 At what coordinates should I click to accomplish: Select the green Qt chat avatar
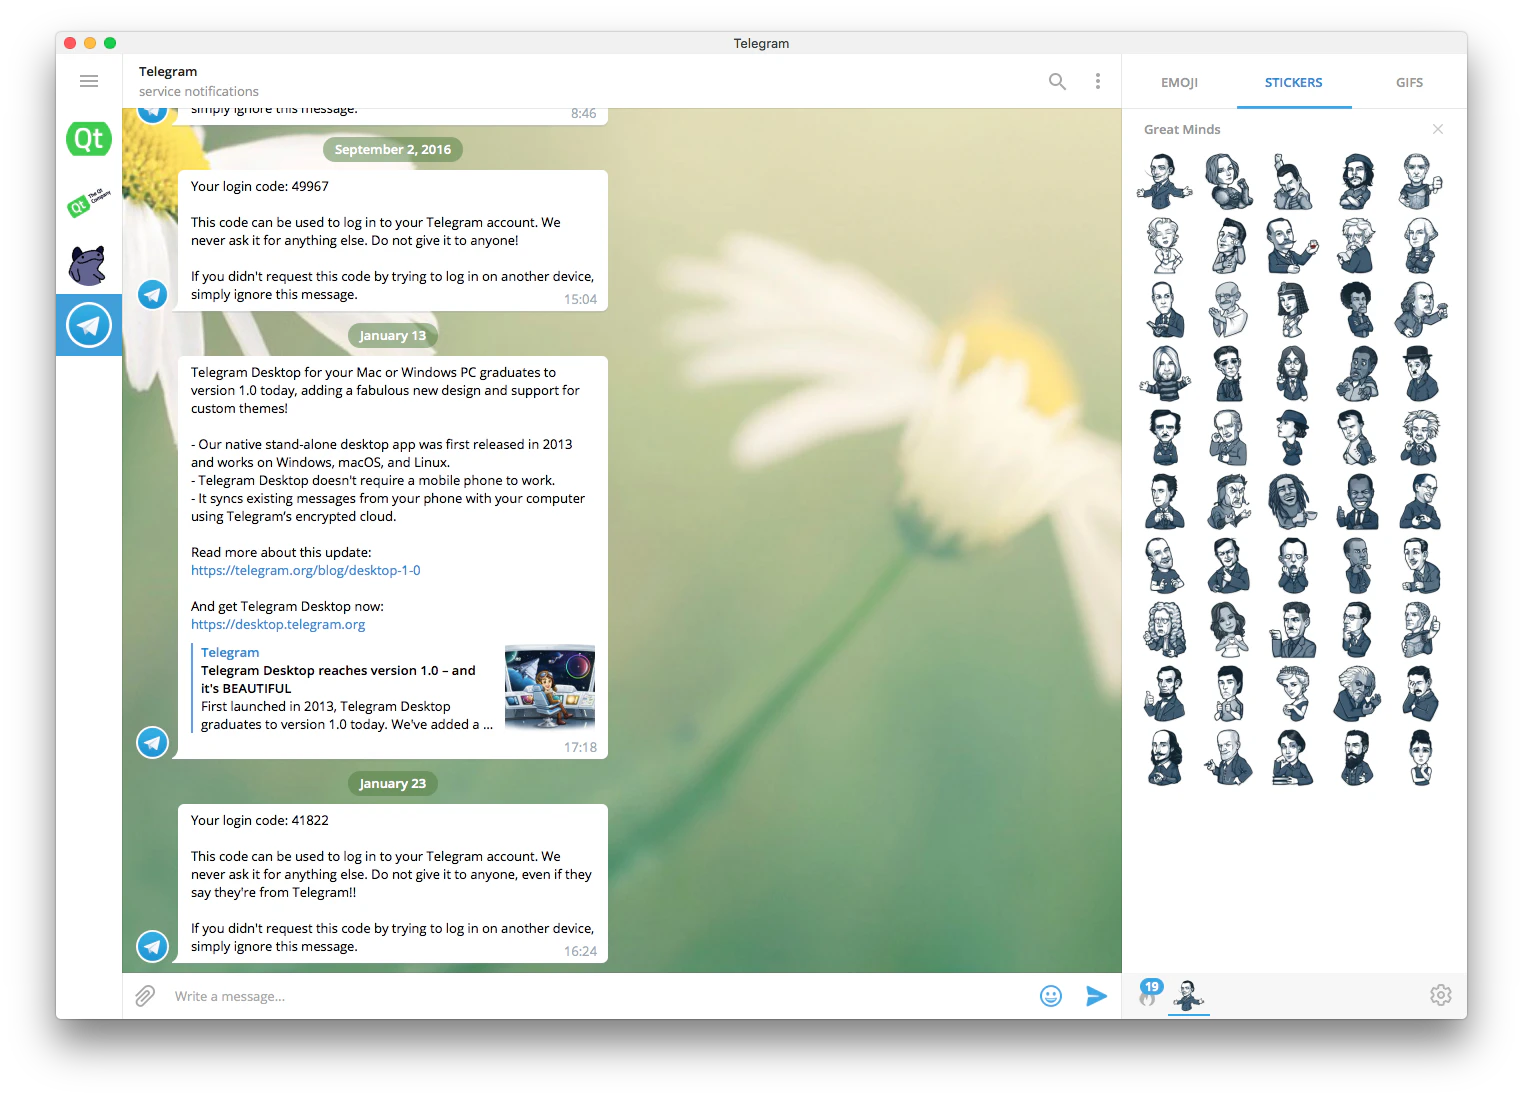click(89, 139)
